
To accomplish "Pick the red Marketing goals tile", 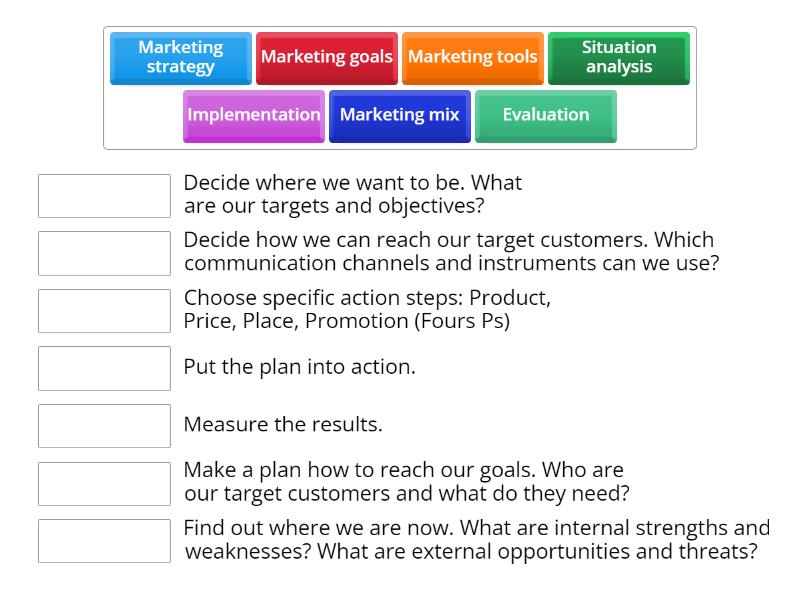I will (x=326, y=57).
